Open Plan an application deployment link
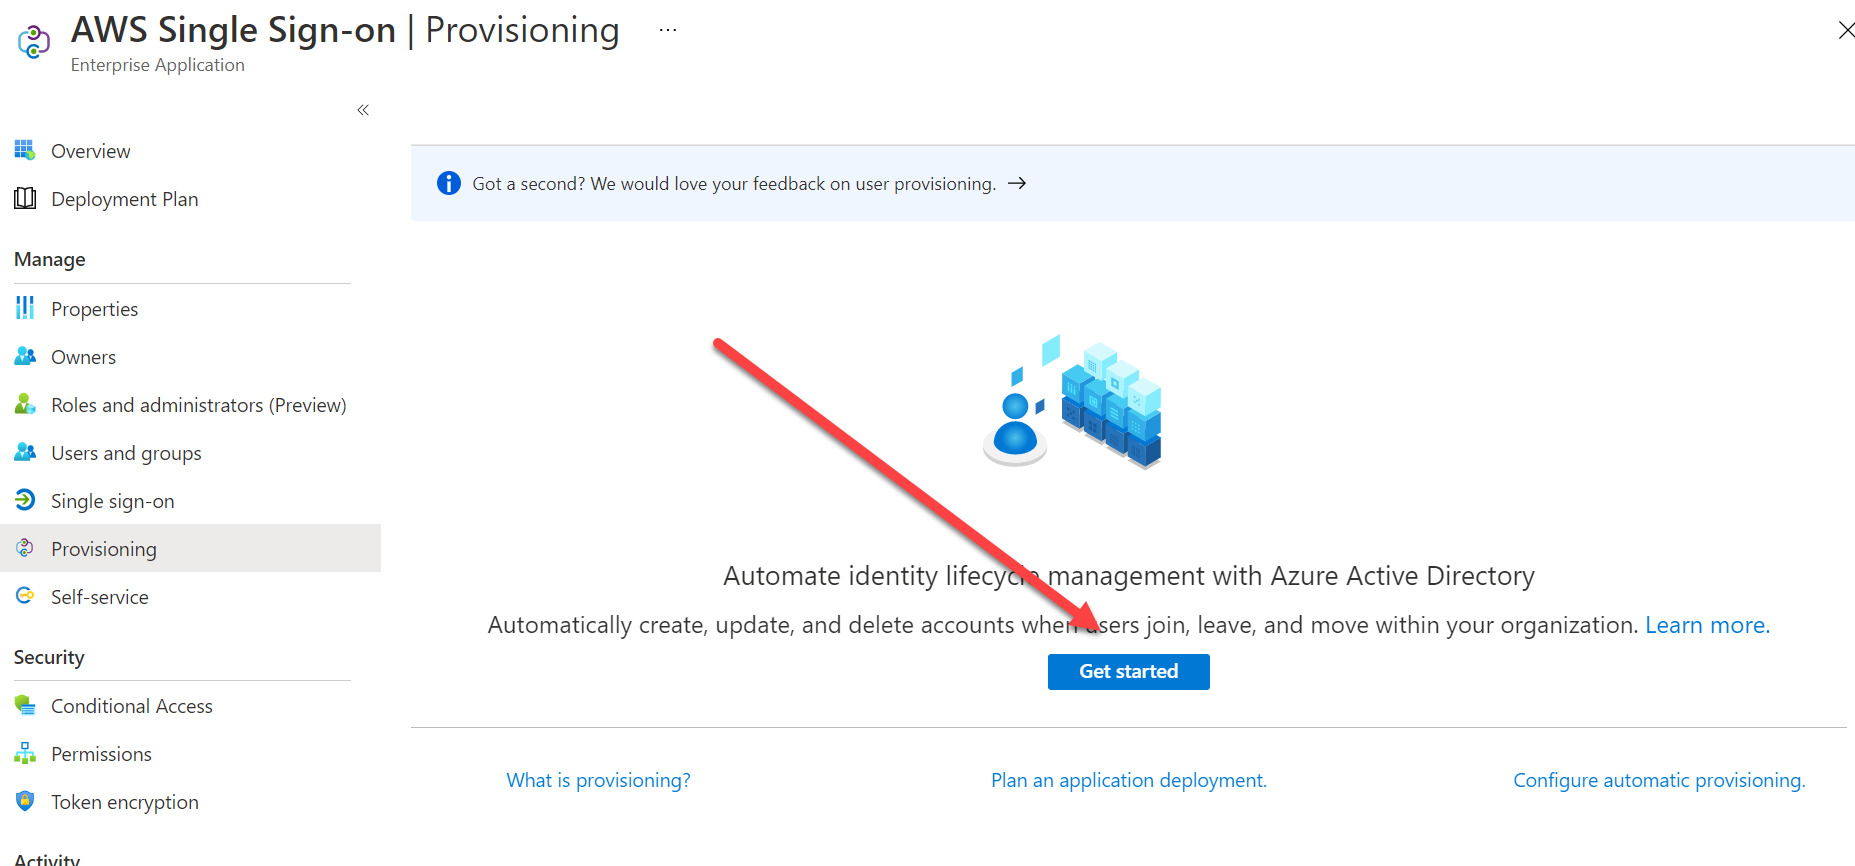1855x866 pixels. 1128,780
